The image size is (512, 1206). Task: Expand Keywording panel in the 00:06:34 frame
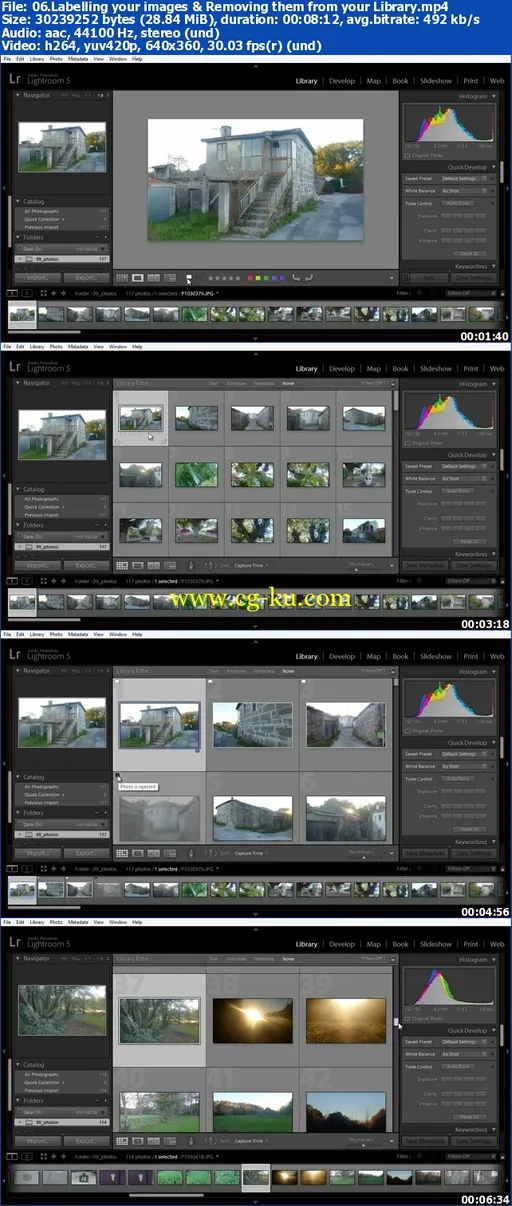[493, 1129]
